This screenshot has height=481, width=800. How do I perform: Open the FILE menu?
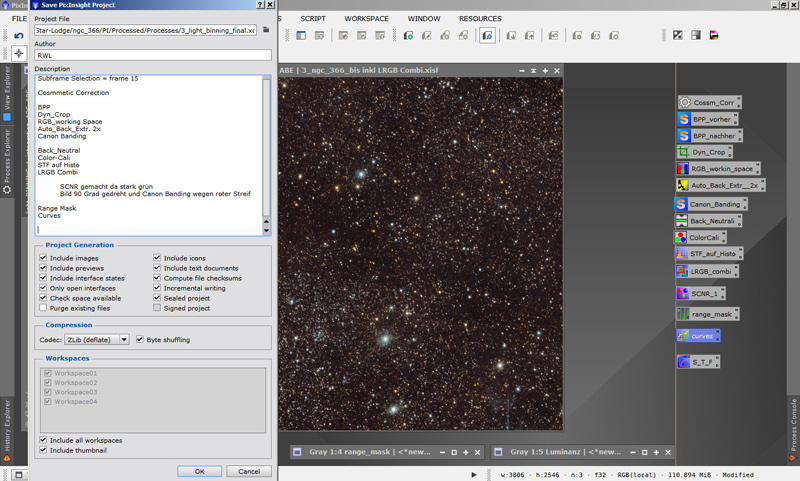(x=19, y=18)
